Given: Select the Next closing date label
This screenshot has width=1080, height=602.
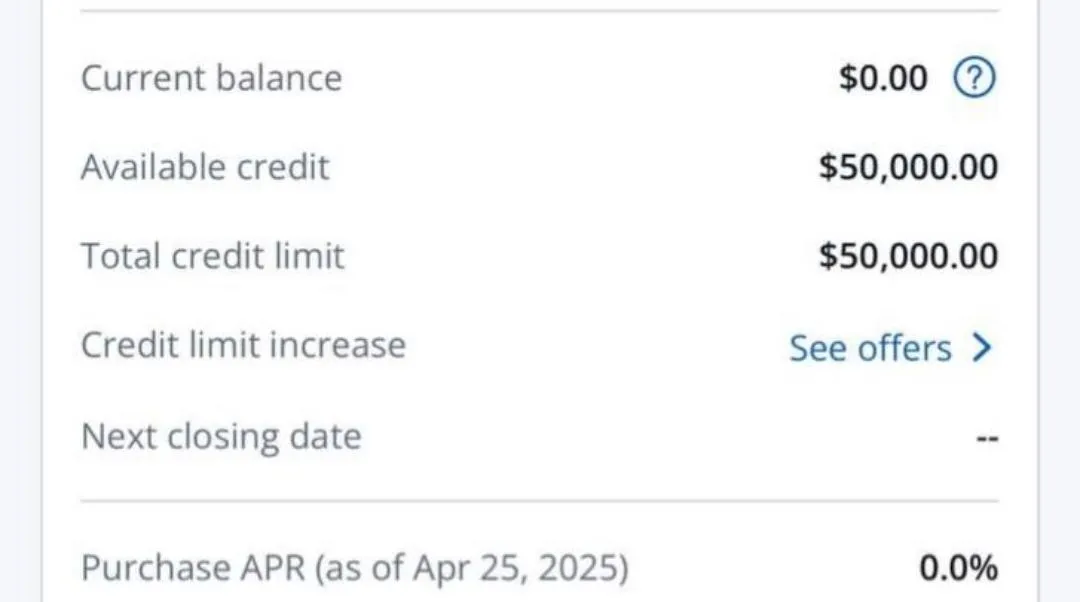Looking at the screenshot, I should coord(221,437).
